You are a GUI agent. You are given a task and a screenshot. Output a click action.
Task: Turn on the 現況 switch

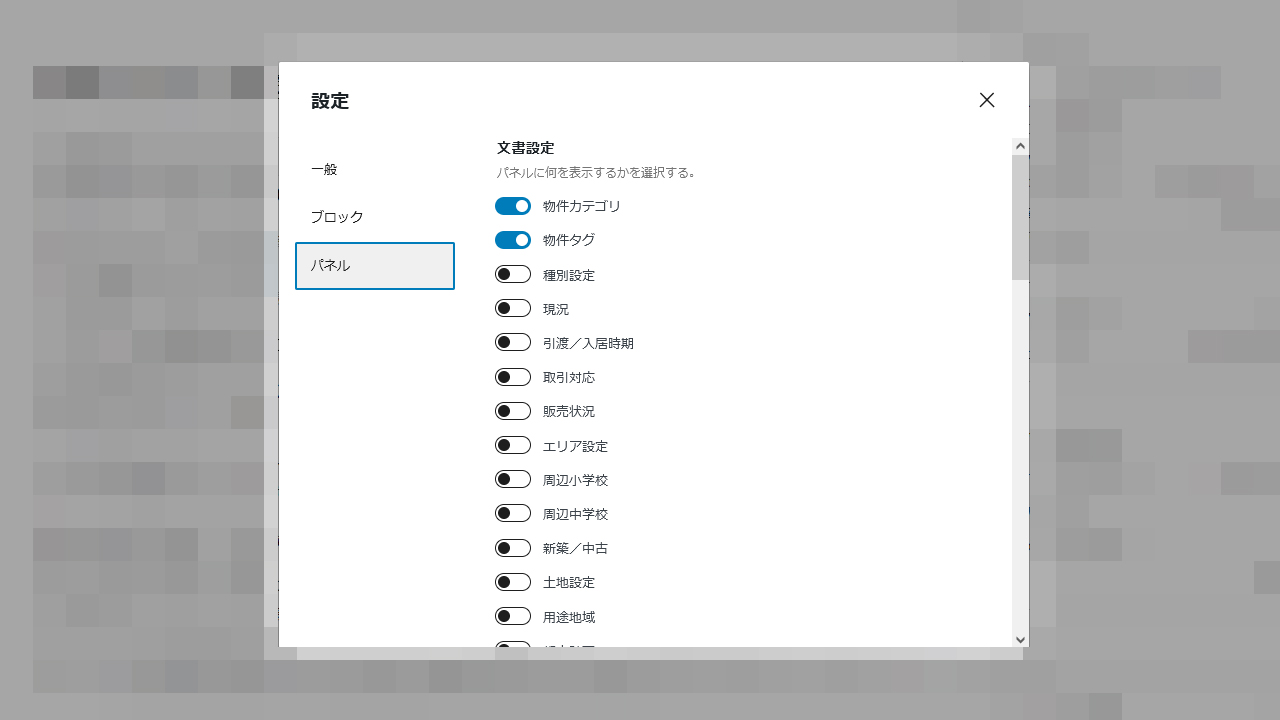(x=513, y=308)
